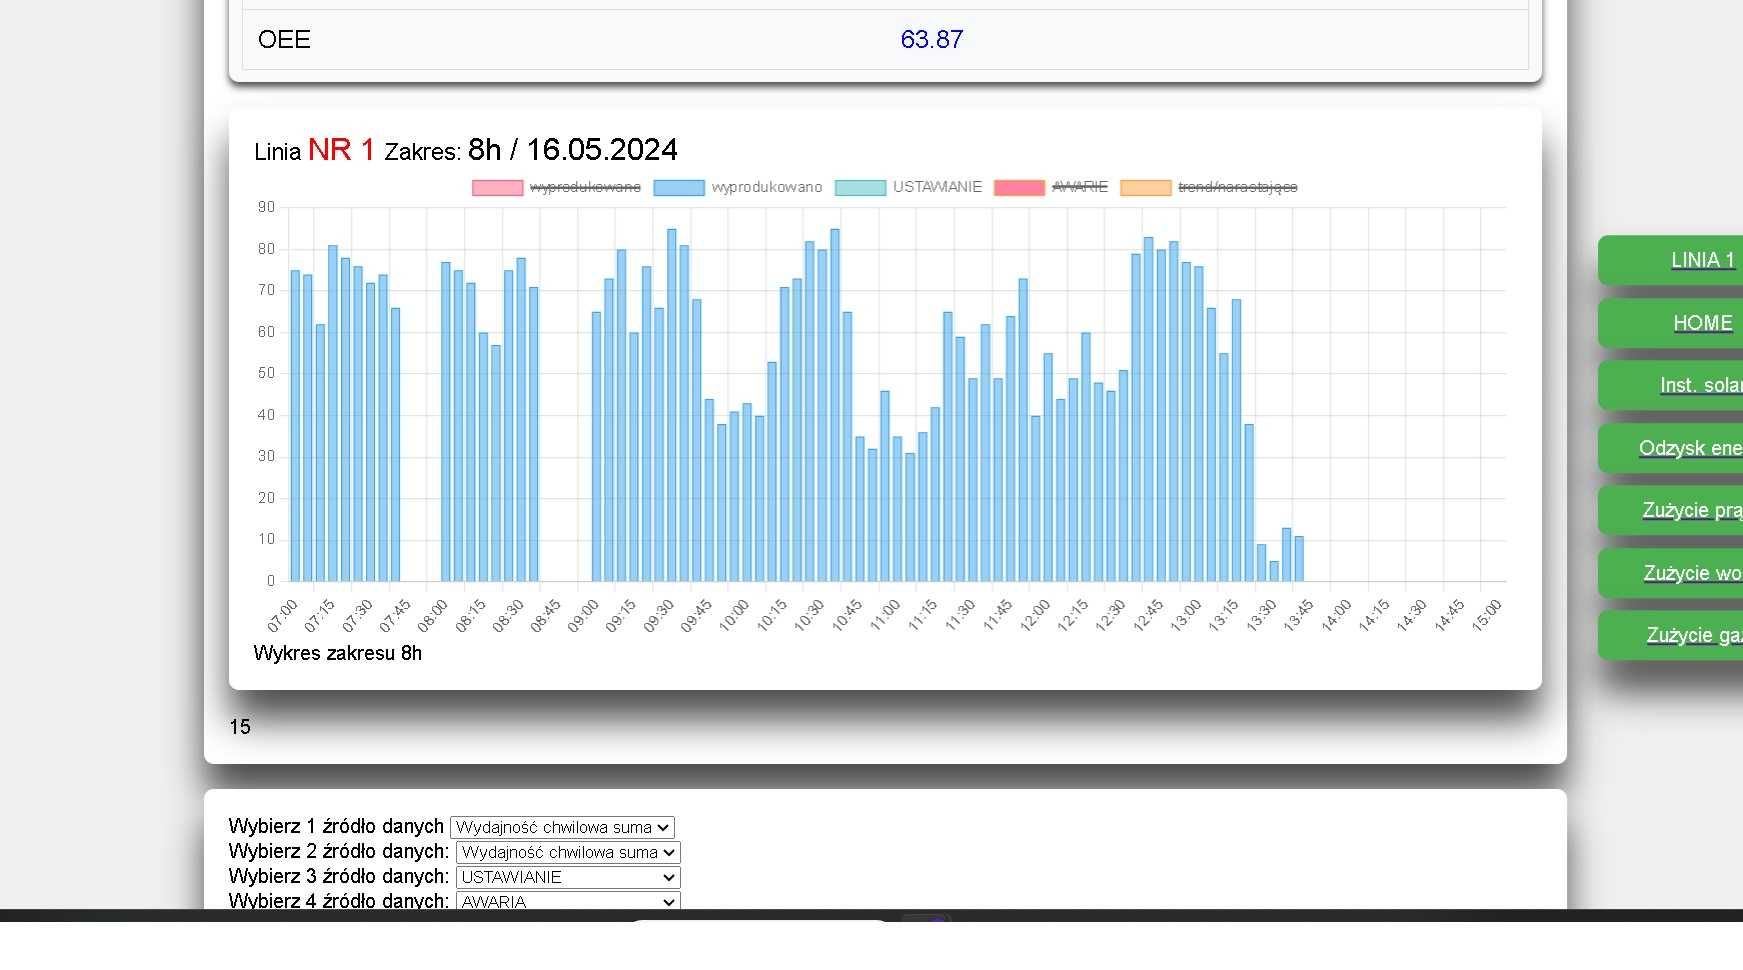Open the Inst. solar sidebar button
1743x970 pixels.
(x=1670, y=385)
